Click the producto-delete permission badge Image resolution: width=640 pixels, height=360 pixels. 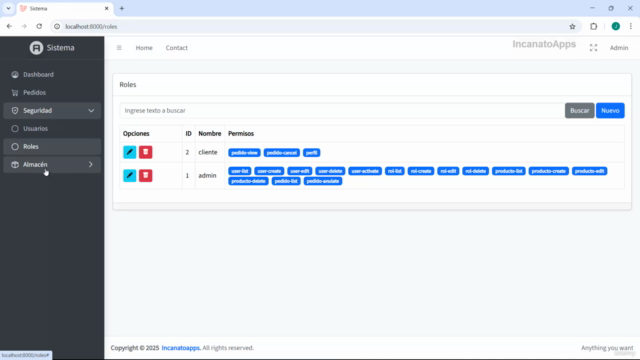click(248, 181)
